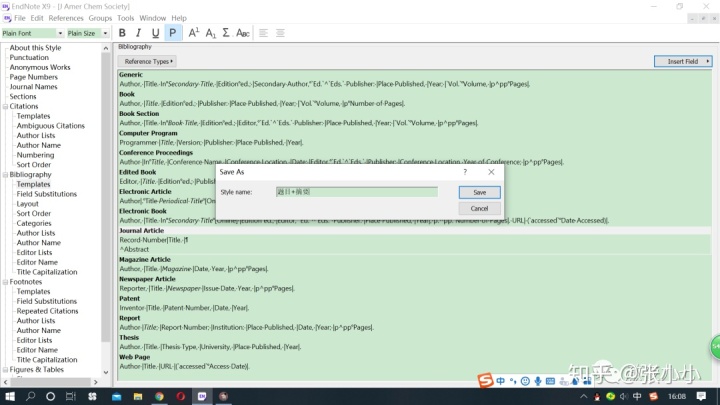
Task: Open File Explorer from taskbar
Action: tap(138, 396)
